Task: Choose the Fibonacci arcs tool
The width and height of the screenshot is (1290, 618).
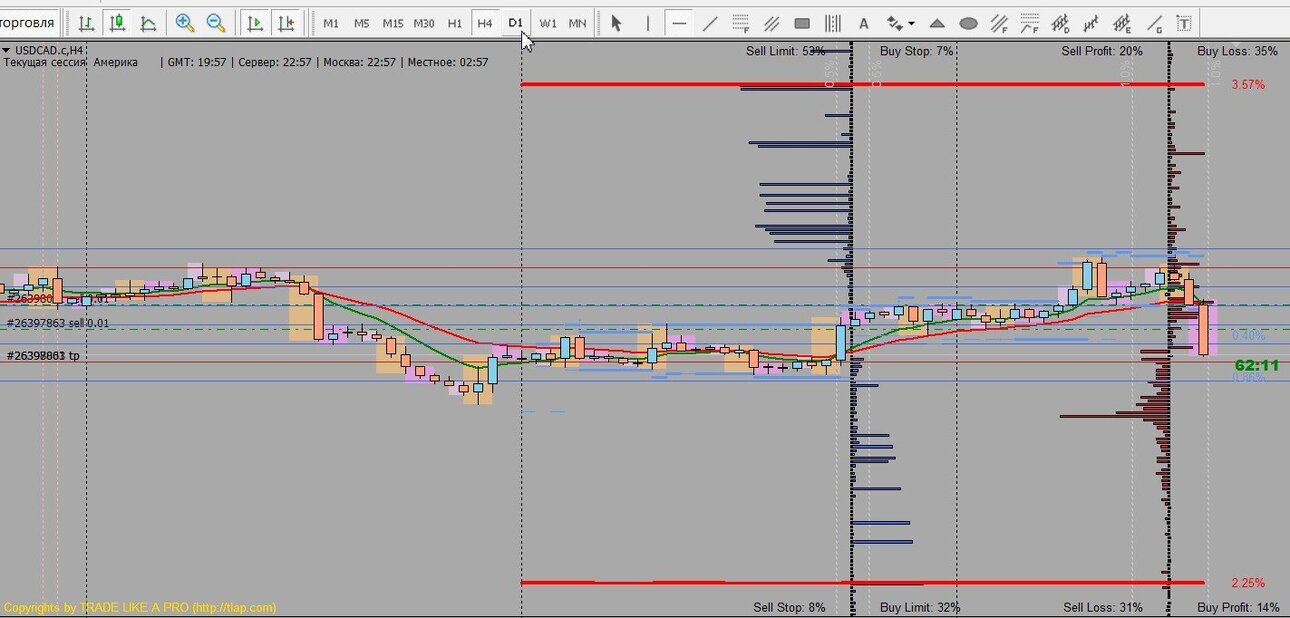Action: point(1030,22)
